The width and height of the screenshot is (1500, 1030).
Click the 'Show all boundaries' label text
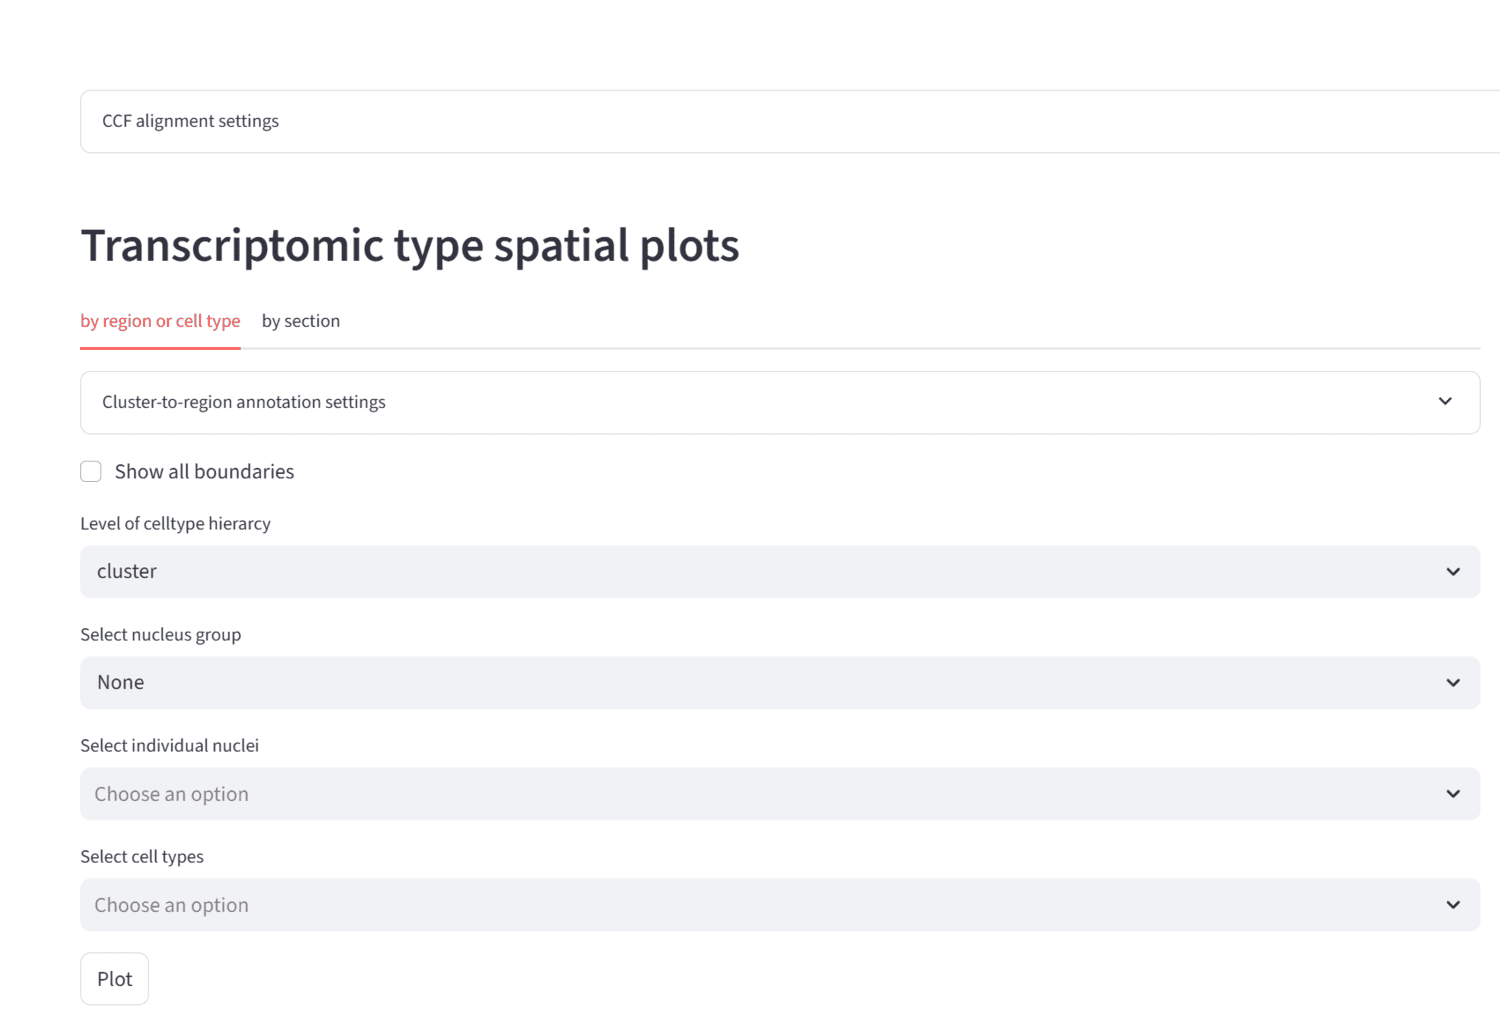[204, 472]
